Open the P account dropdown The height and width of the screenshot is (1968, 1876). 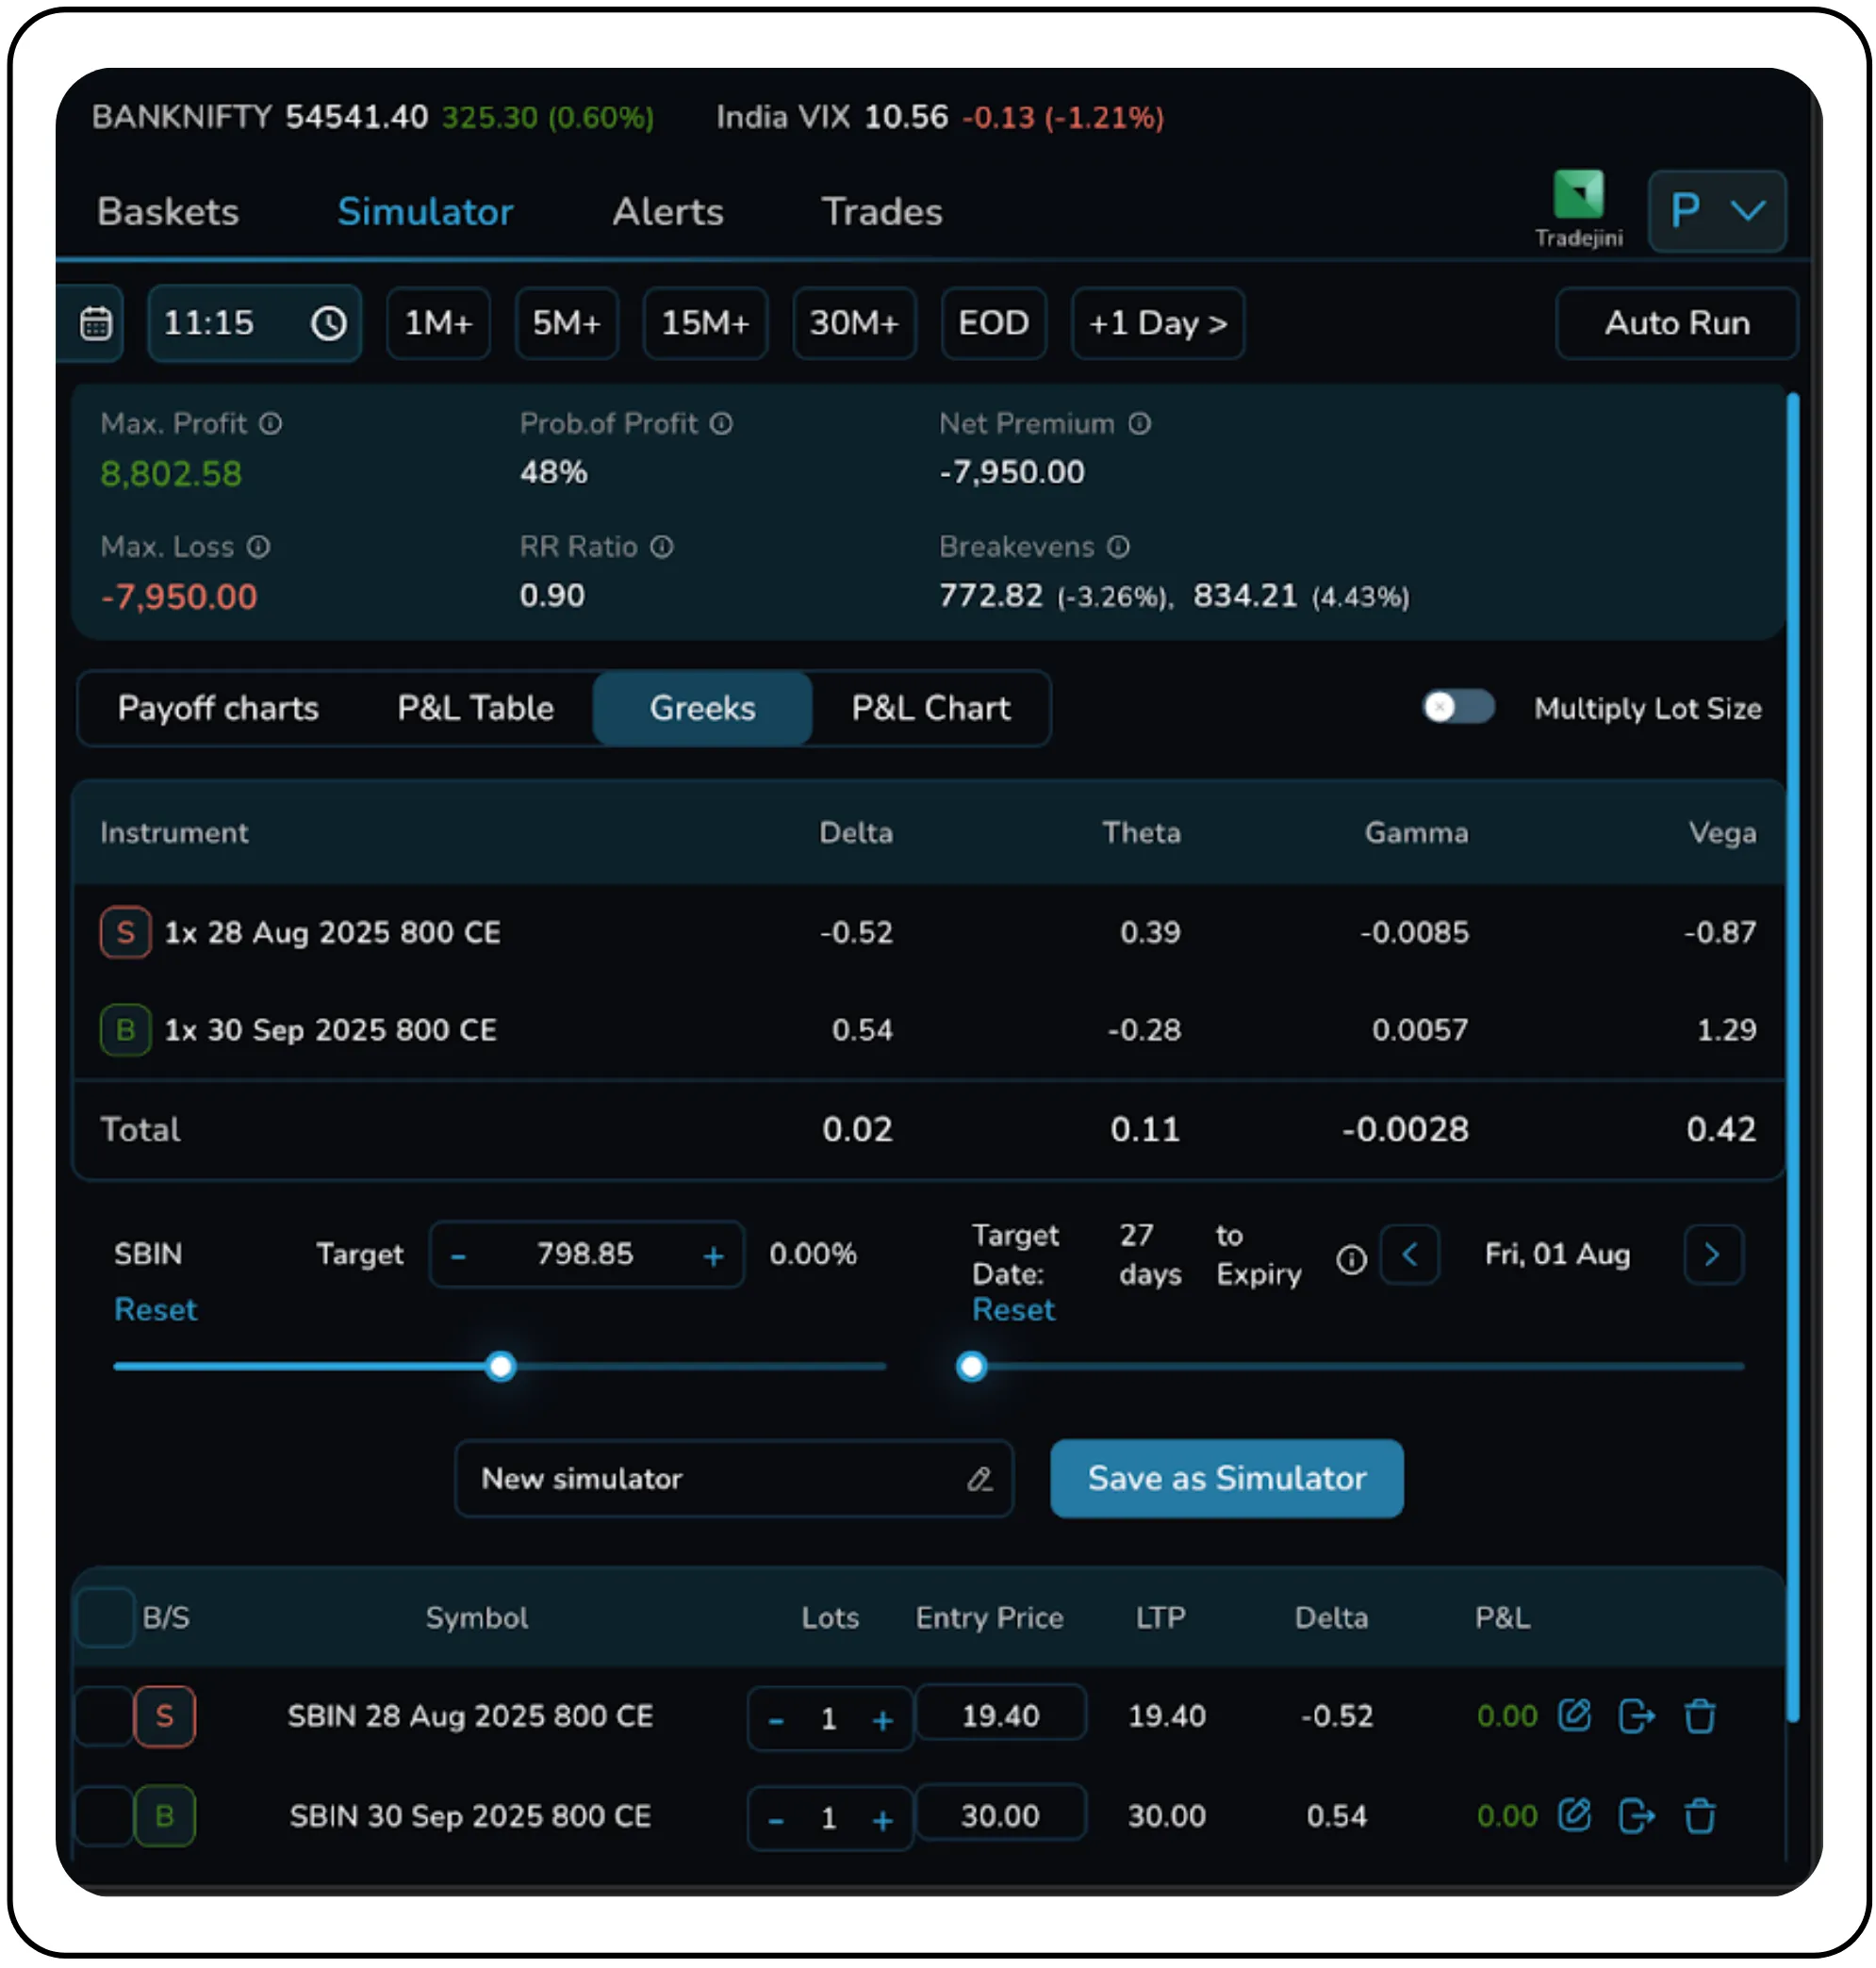click(x=1717, y=211)
